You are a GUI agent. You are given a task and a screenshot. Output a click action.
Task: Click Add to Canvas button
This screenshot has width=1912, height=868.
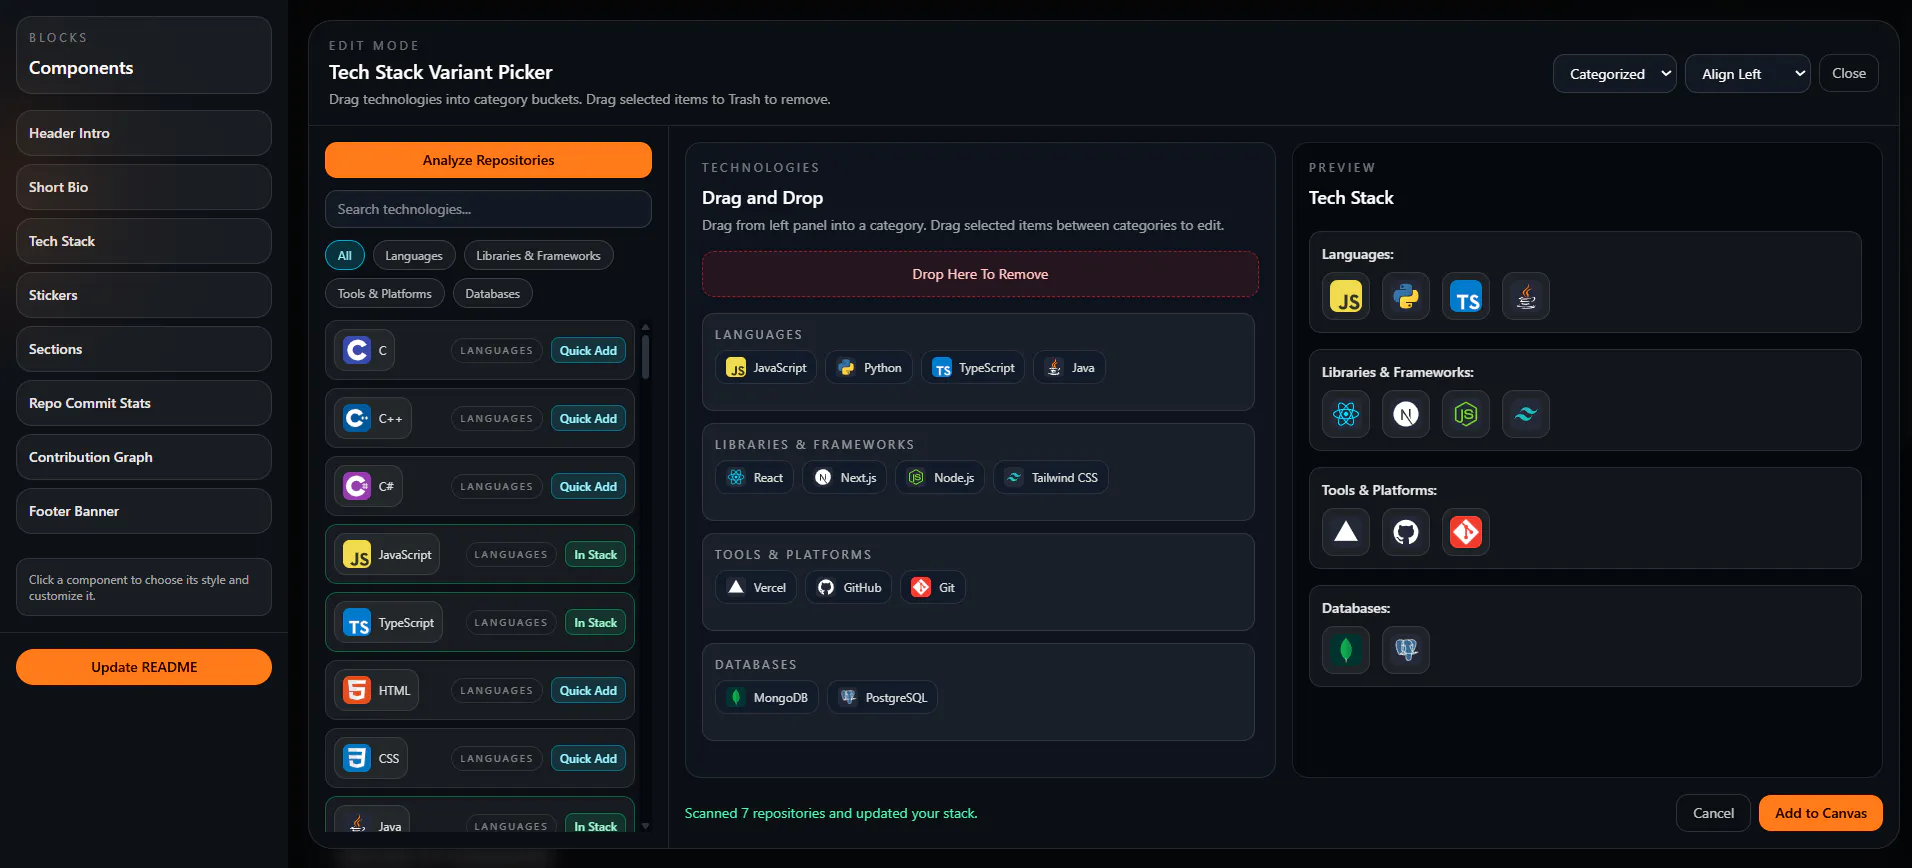(x=1821, y=813)
